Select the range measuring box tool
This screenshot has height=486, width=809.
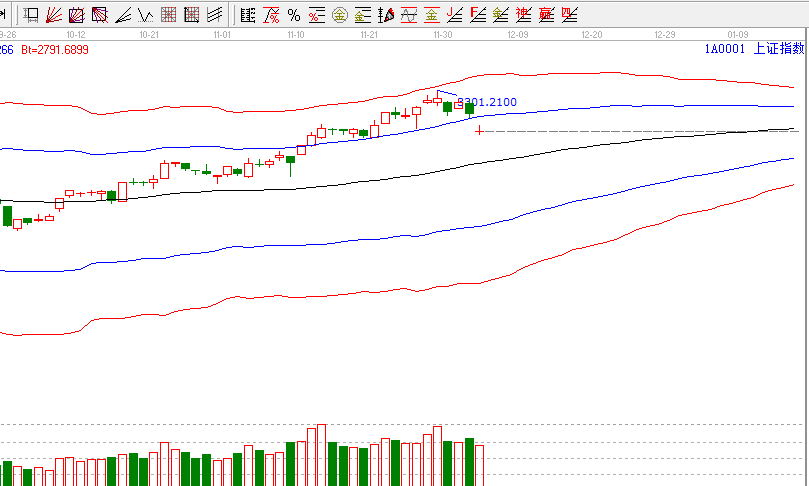[30, 15]
